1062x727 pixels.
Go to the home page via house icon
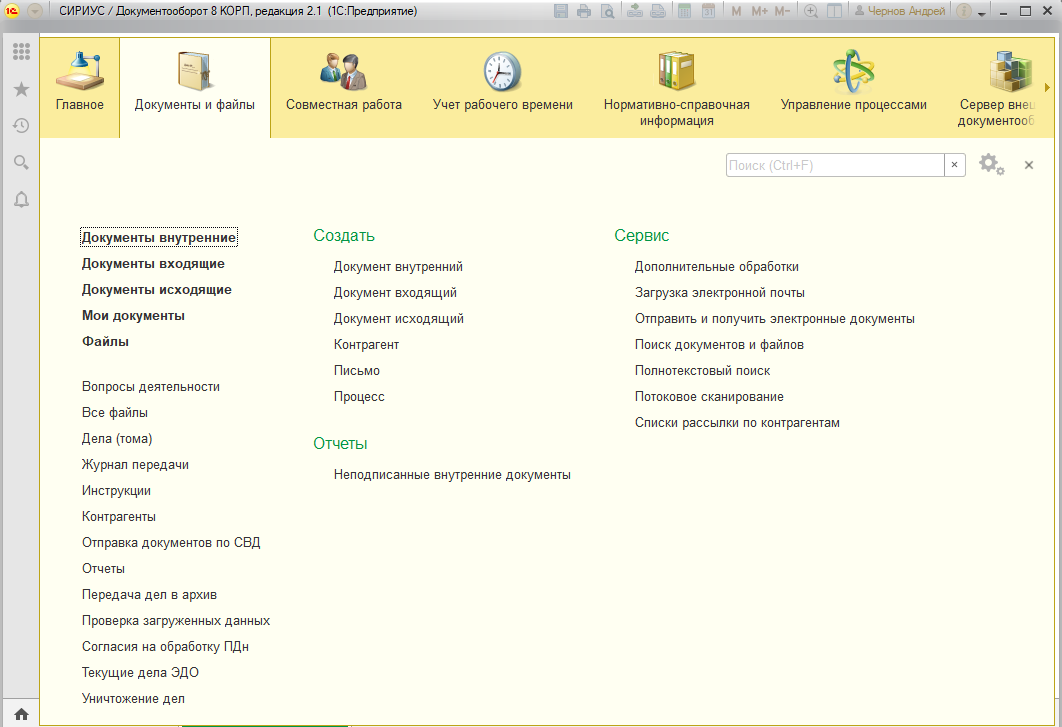coord(21,713)
